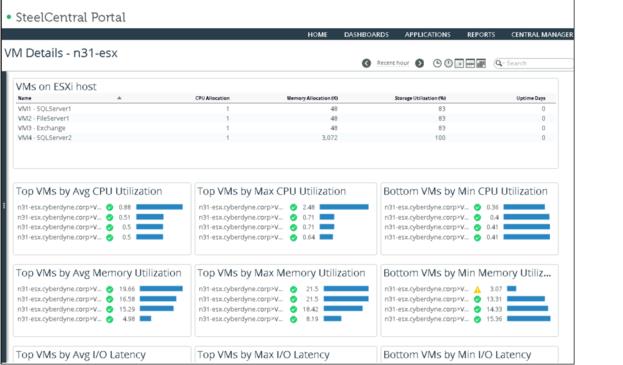Click the first clock time icon
Screen dimensions: 623x365
(437, 63)
